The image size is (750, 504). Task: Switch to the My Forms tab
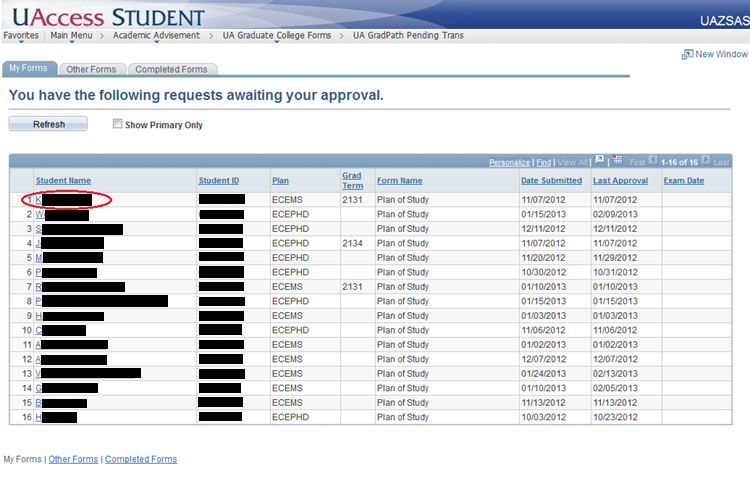click(29, 68)
